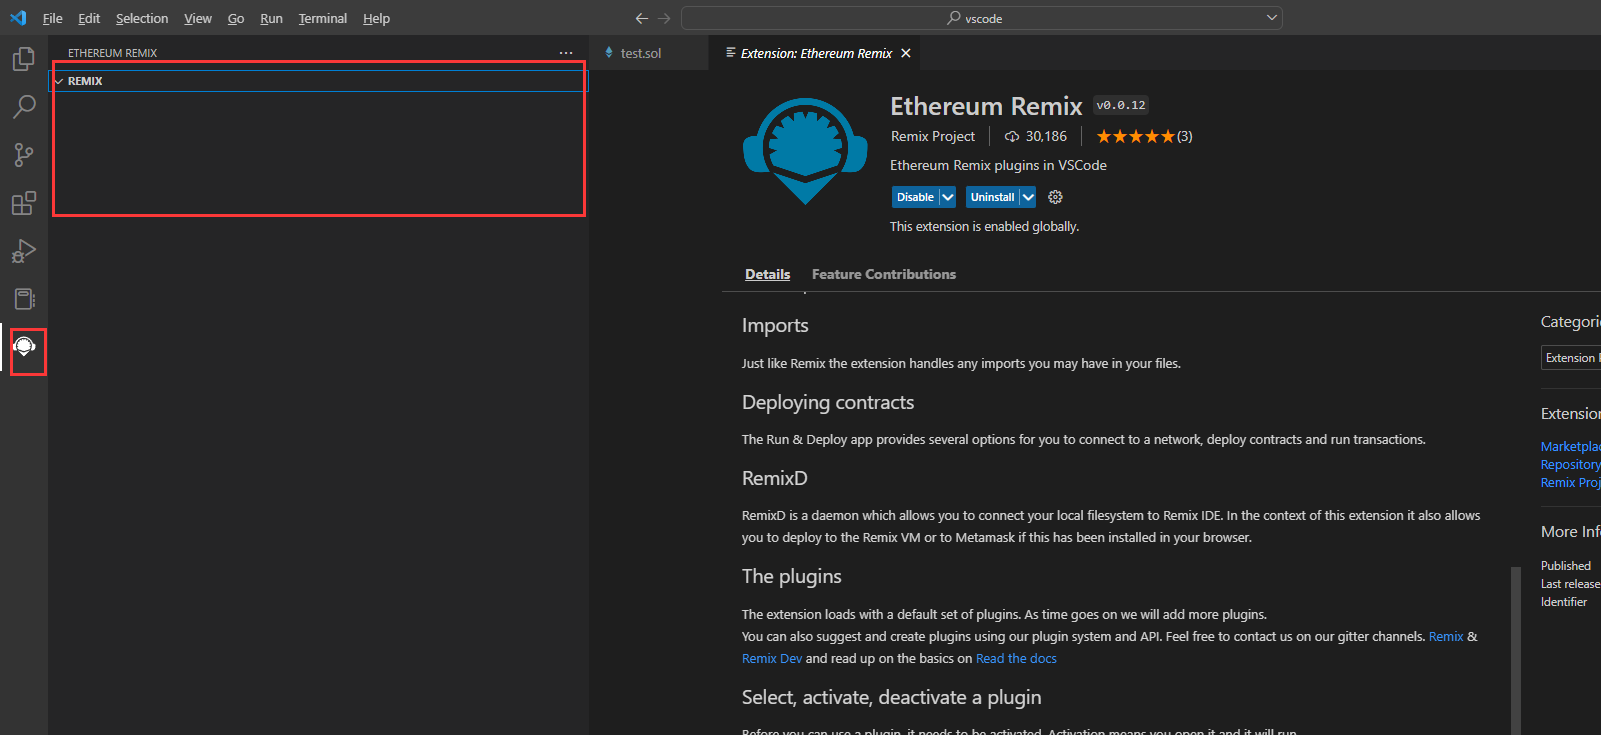Open the Extensions view icon
1601x735 pixels.
pyautogui.click(x=24, y=203)
